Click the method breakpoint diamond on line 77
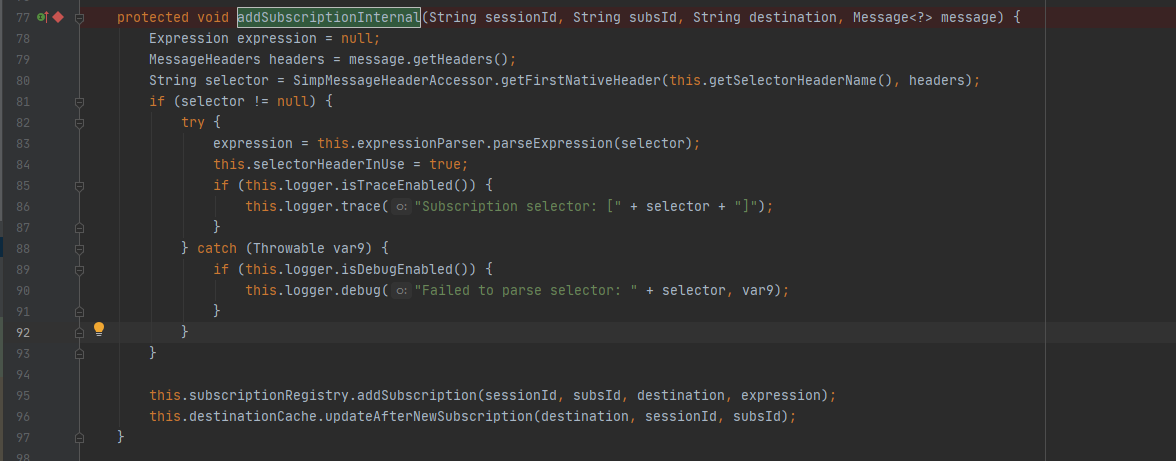1176x461 pixels. tap(57, 18)
